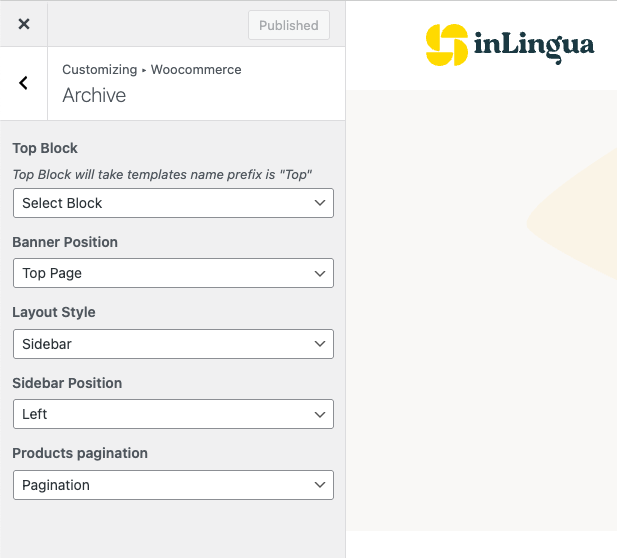Click the chevron beside the Sidebar layout value
This screenshot has width=617, height=558.
click(320, 344)
